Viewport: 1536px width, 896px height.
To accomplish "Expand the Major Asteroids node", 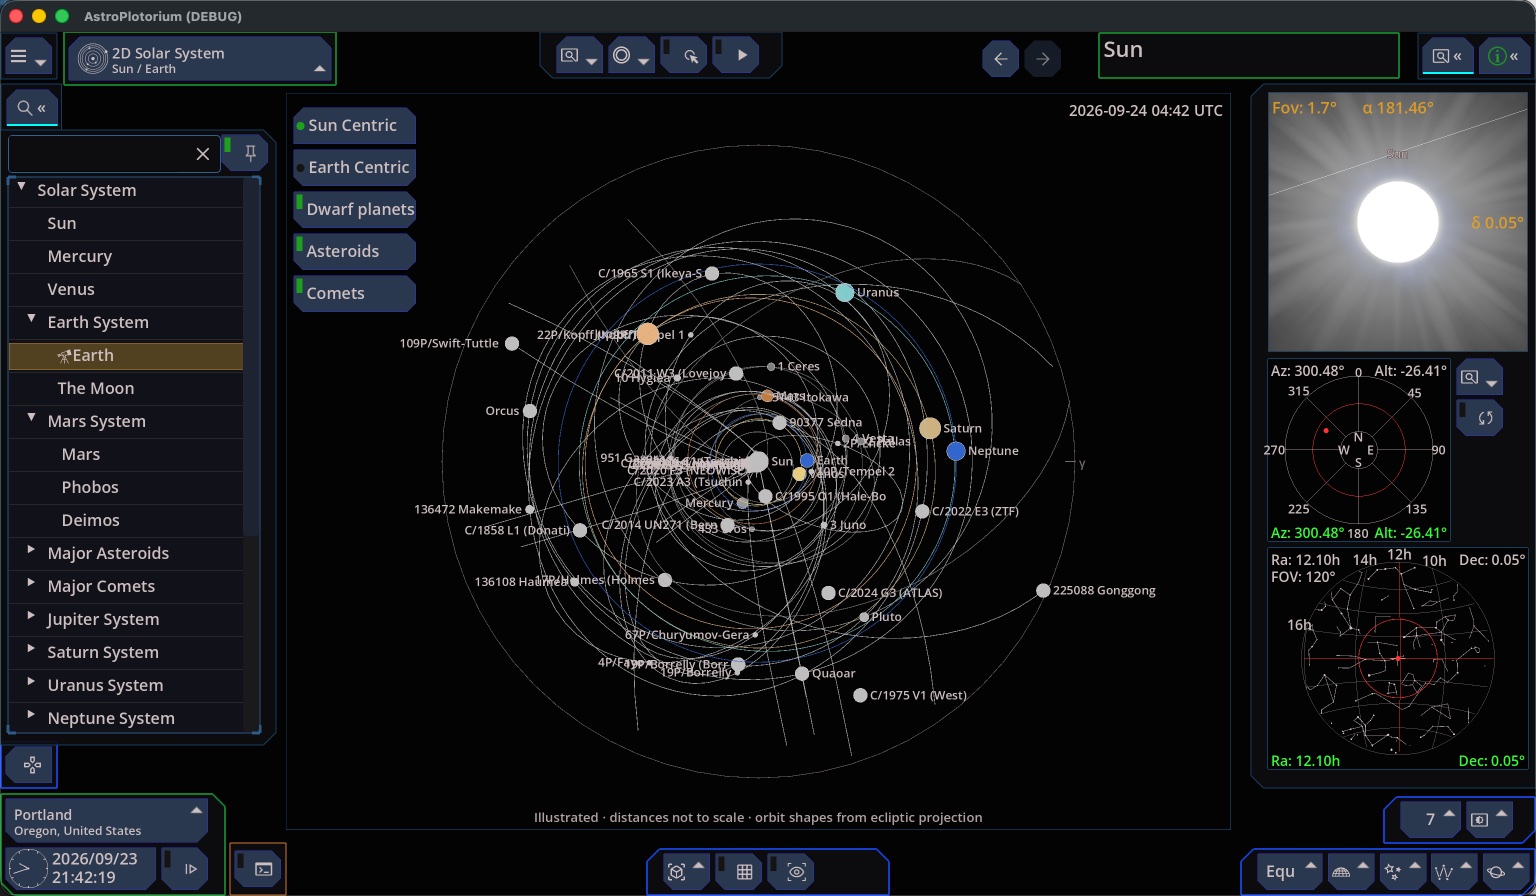I will tap(31, 550).
